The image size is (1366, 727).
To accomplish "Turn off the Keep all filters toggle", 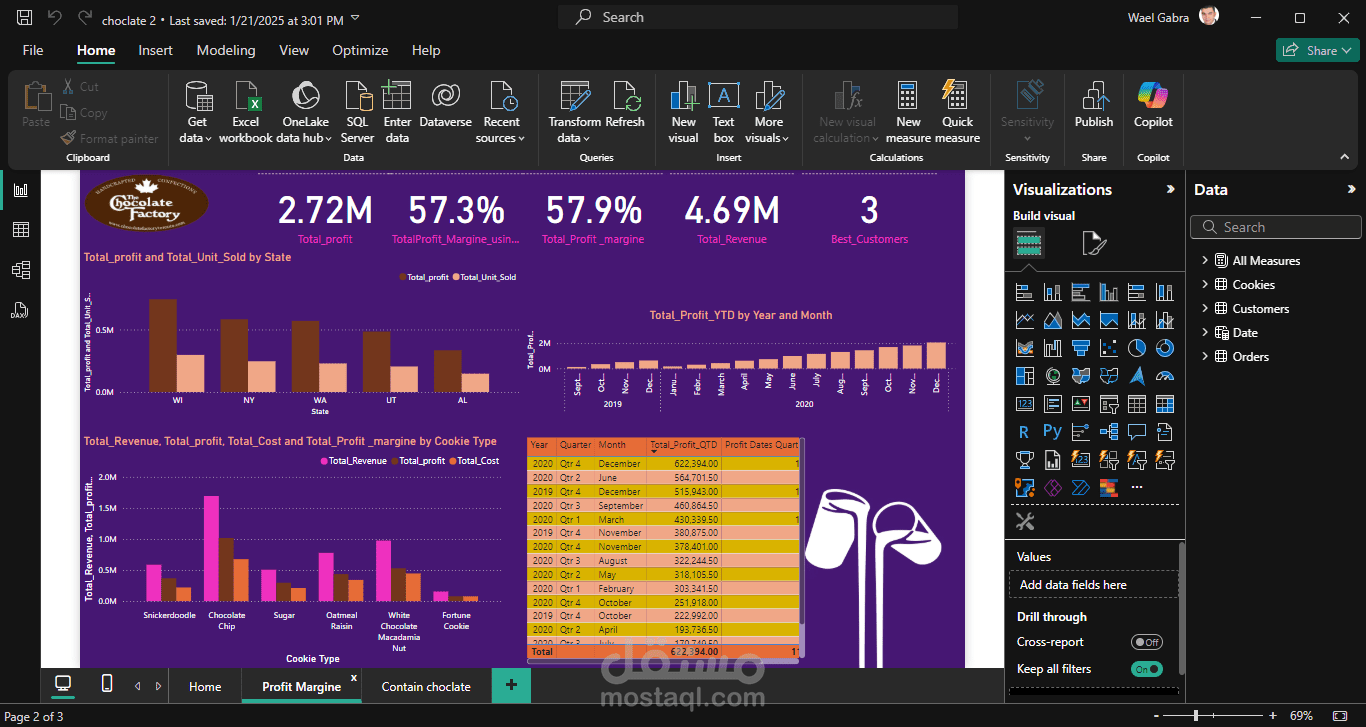I will (x=1146, y=668).
